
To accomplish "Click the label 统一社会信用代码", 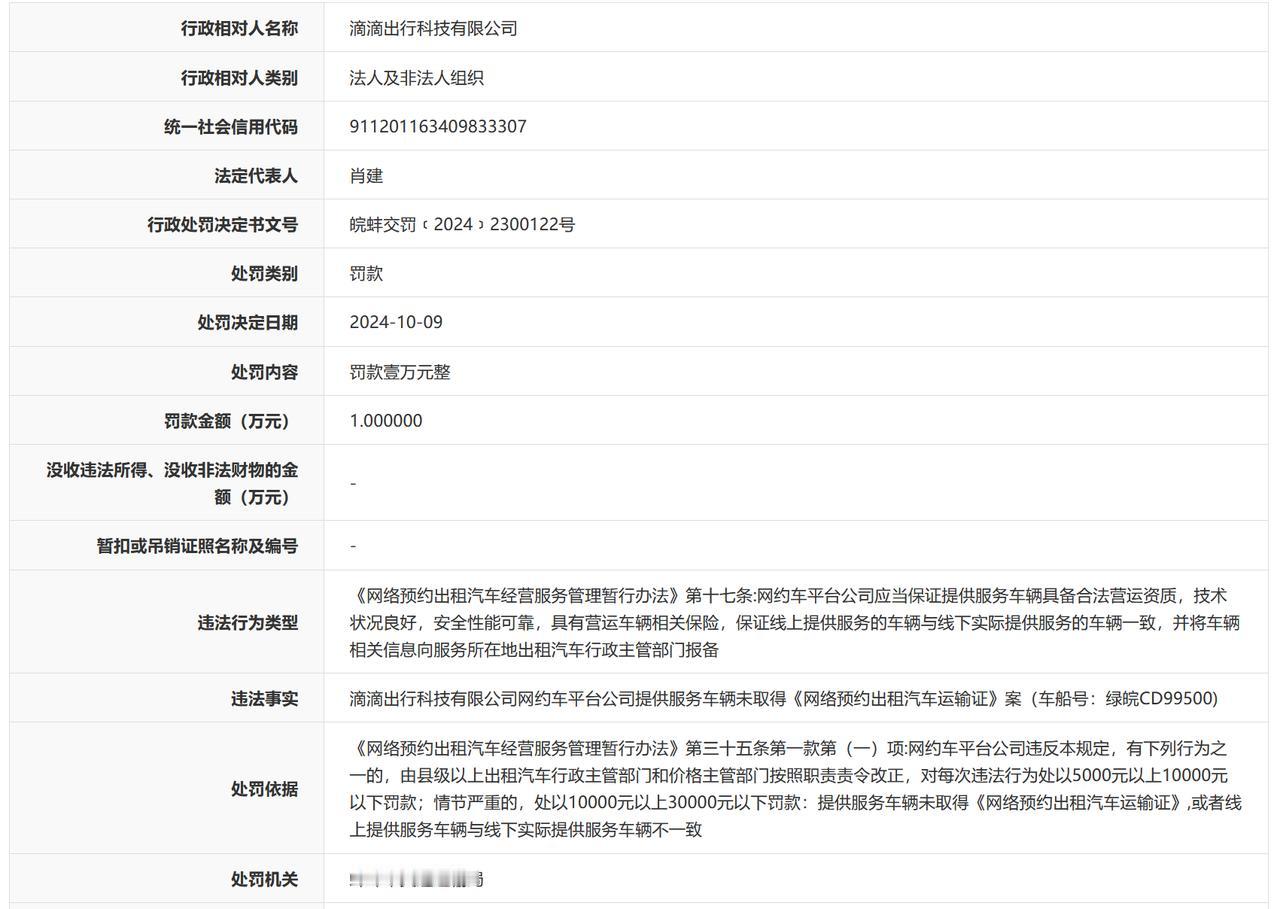I will tap(231, 127).
